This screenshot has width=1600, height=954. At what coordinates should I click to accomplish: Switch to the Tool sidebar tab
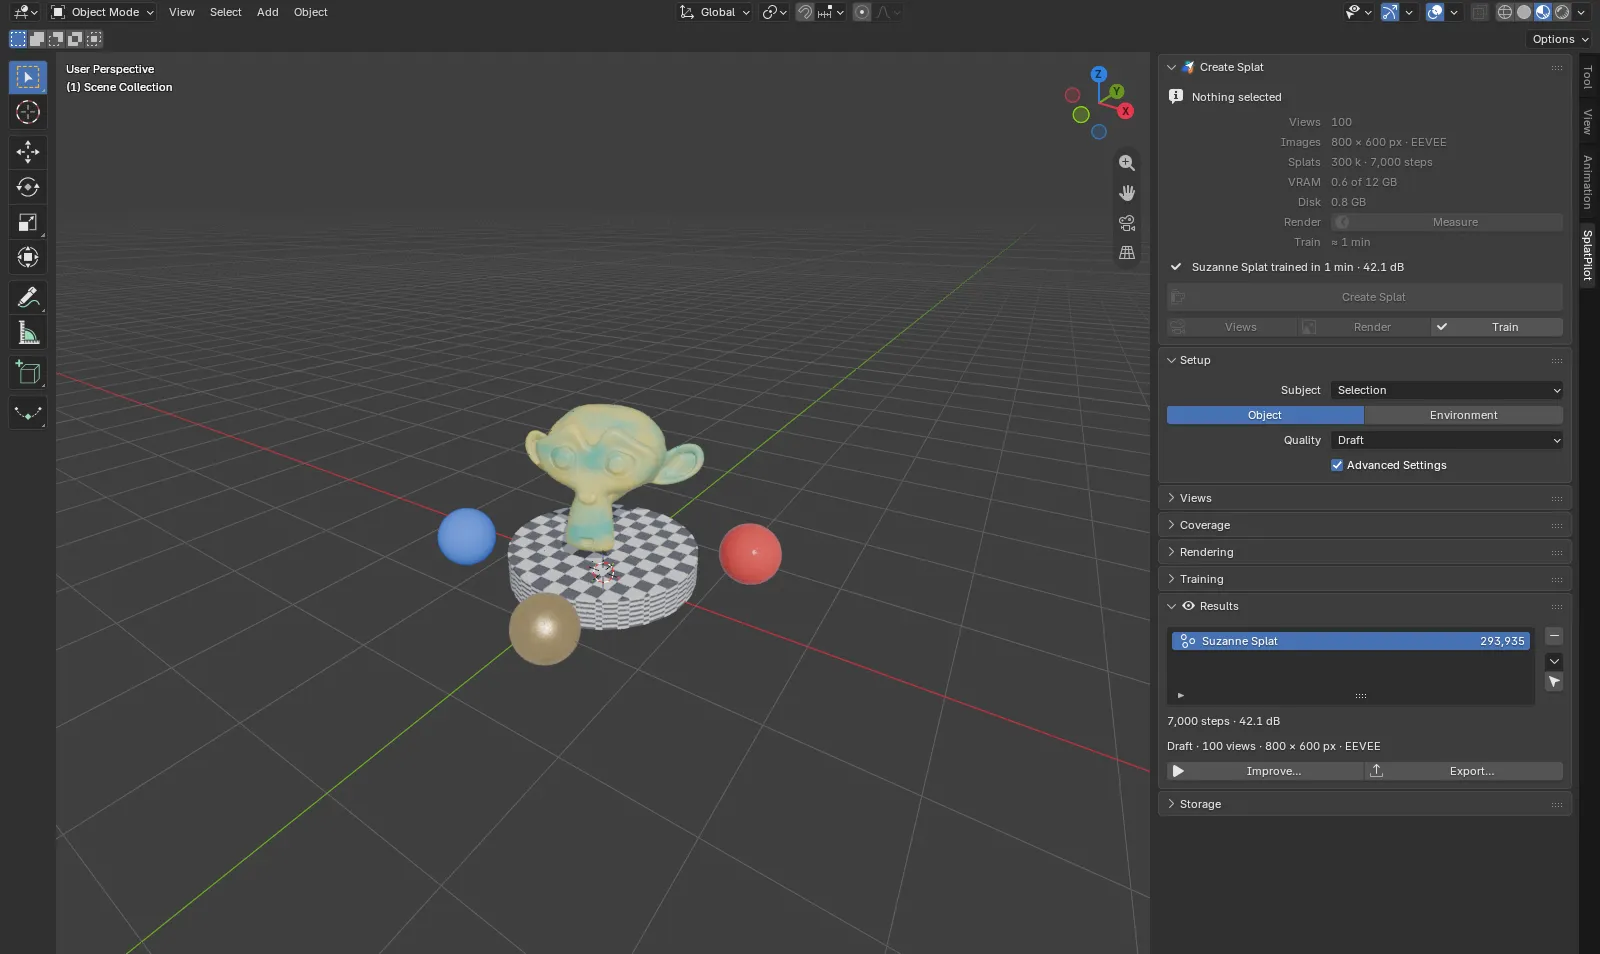click(1587, 78)
